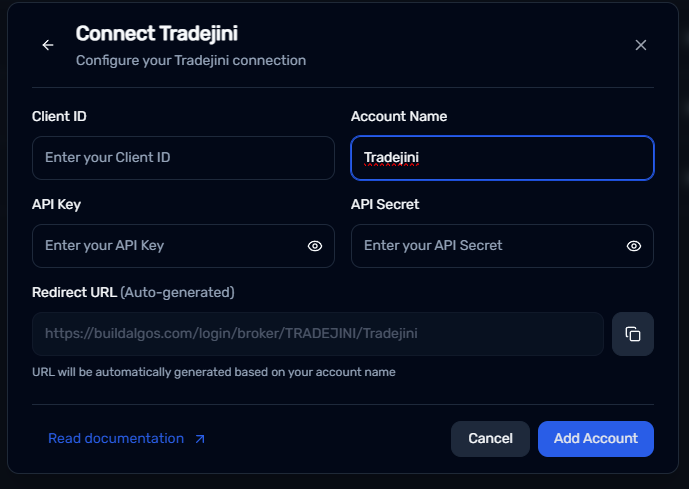The height and width of the screenshot is (489, 689).
Task: Open the Read documentation link
Action: click(116, 439)
